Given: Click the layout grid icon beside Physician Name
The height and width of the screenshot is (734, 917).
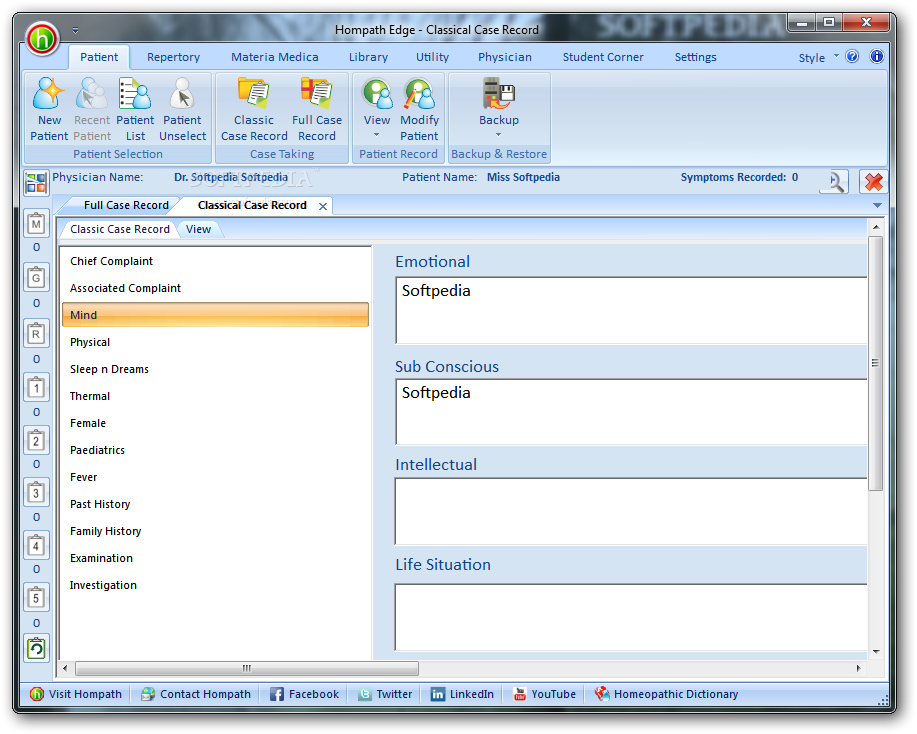Looking at the screenshot, I should 36,183.
